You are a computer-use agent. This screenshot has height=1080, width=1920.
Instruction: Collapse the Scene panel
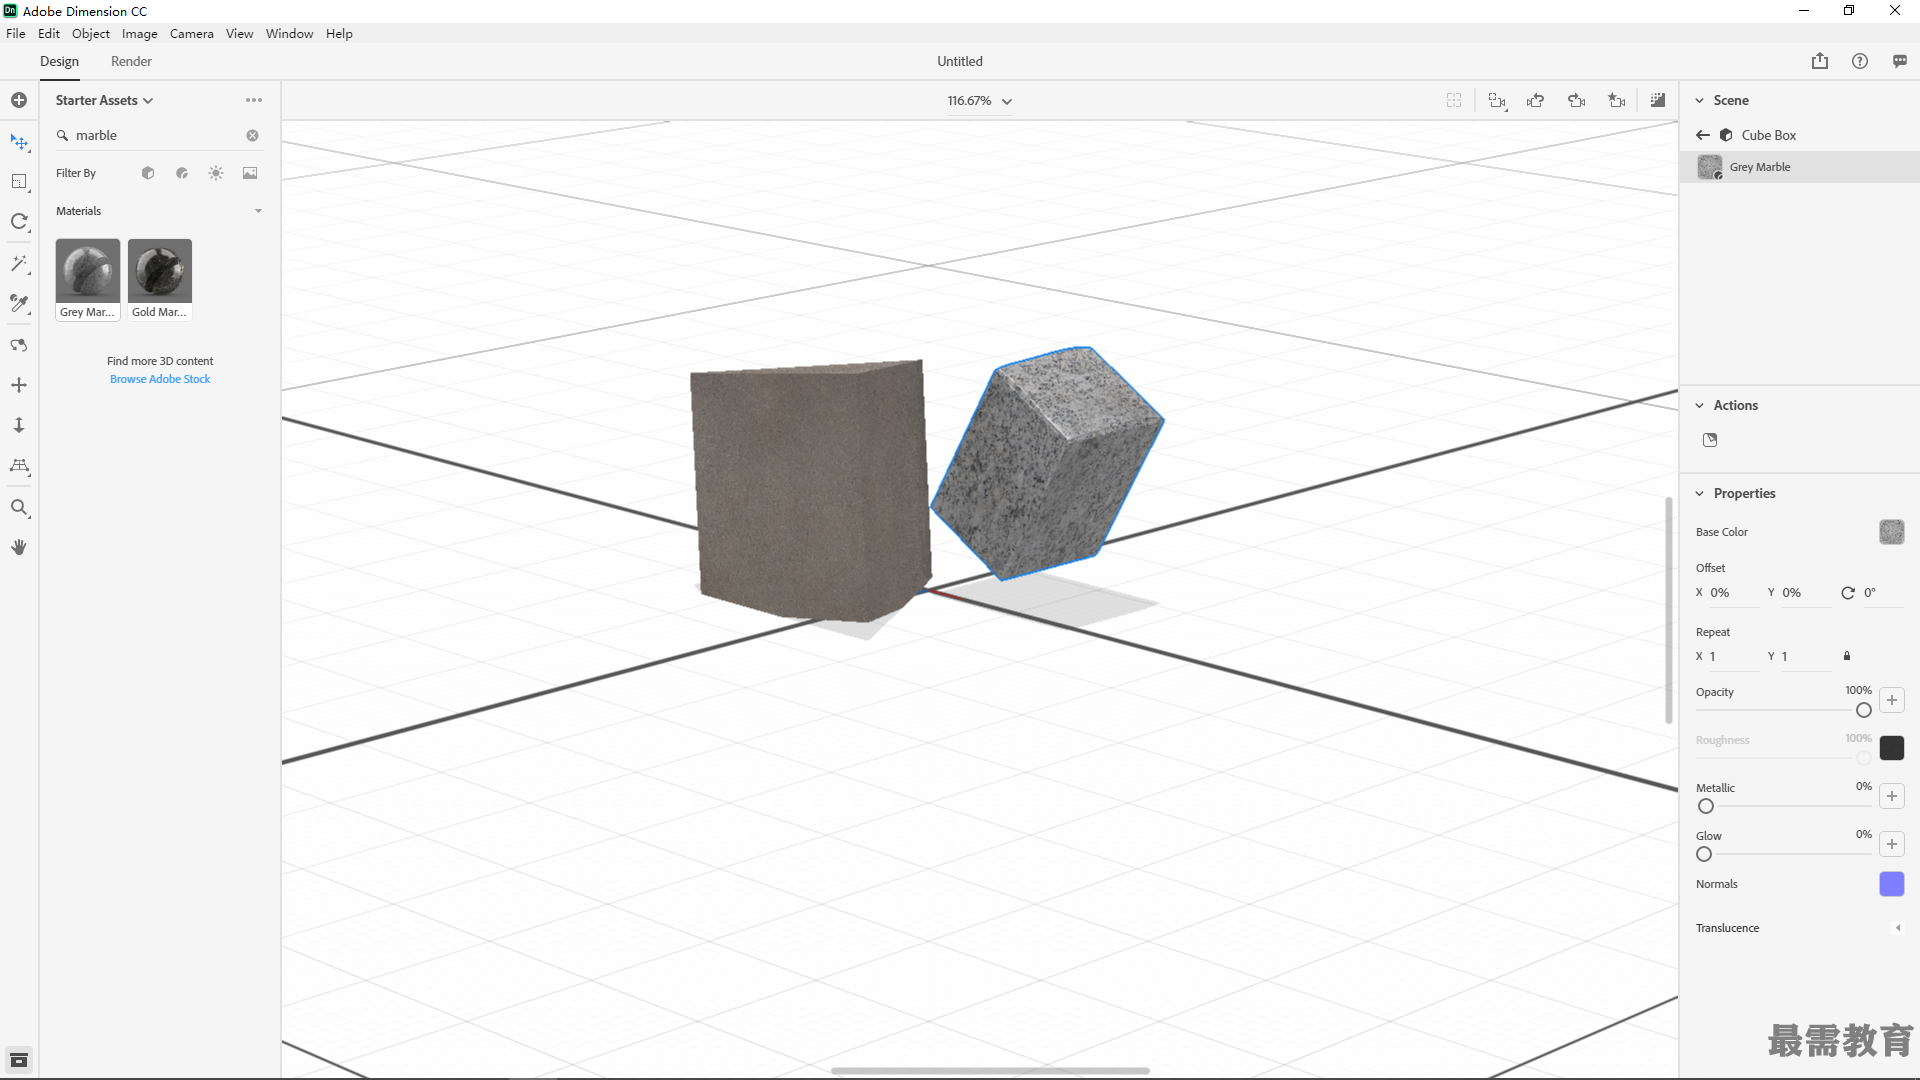pyautogui.click(x=1699, y=100)
